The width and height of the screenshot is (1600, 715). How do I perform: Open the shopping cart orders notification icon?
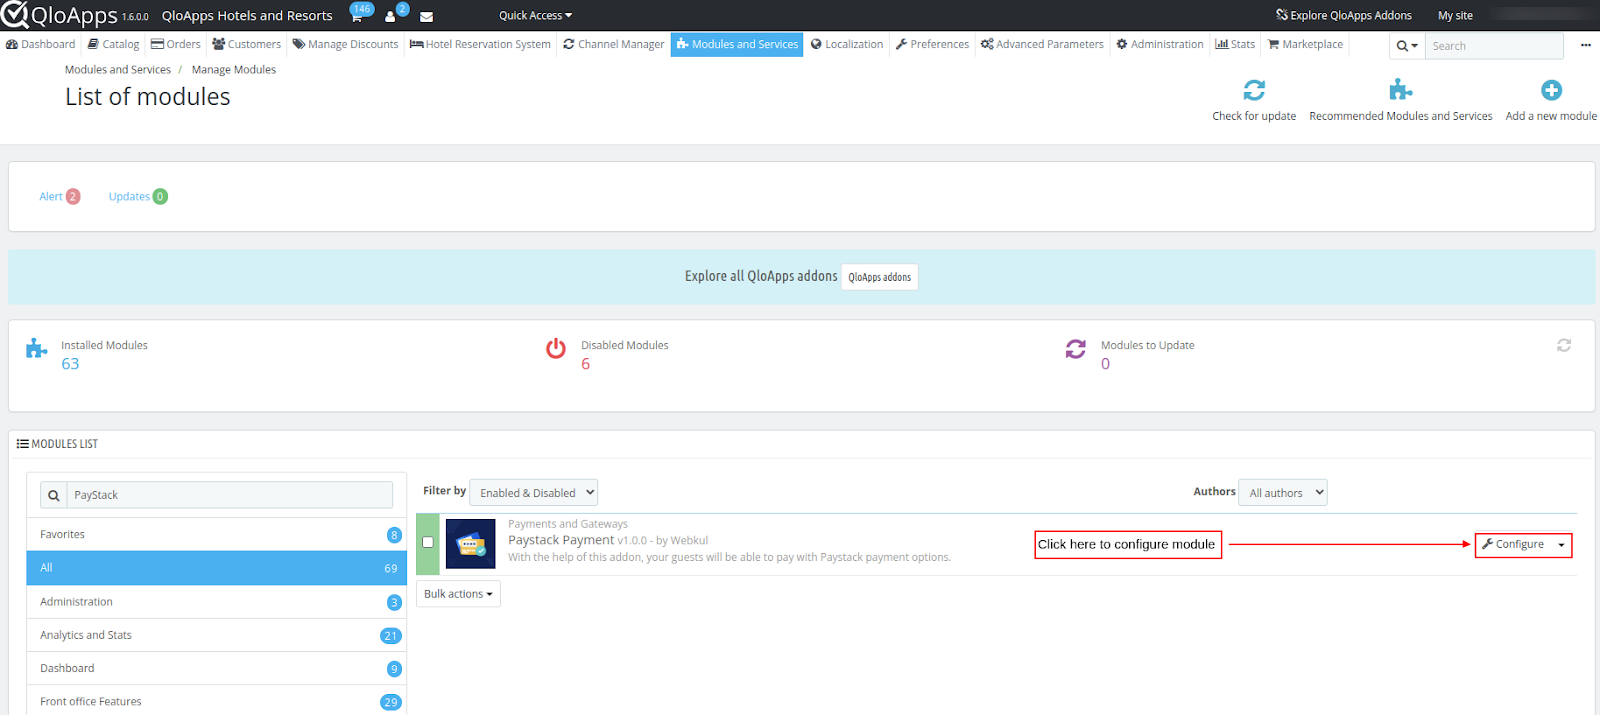357,16
